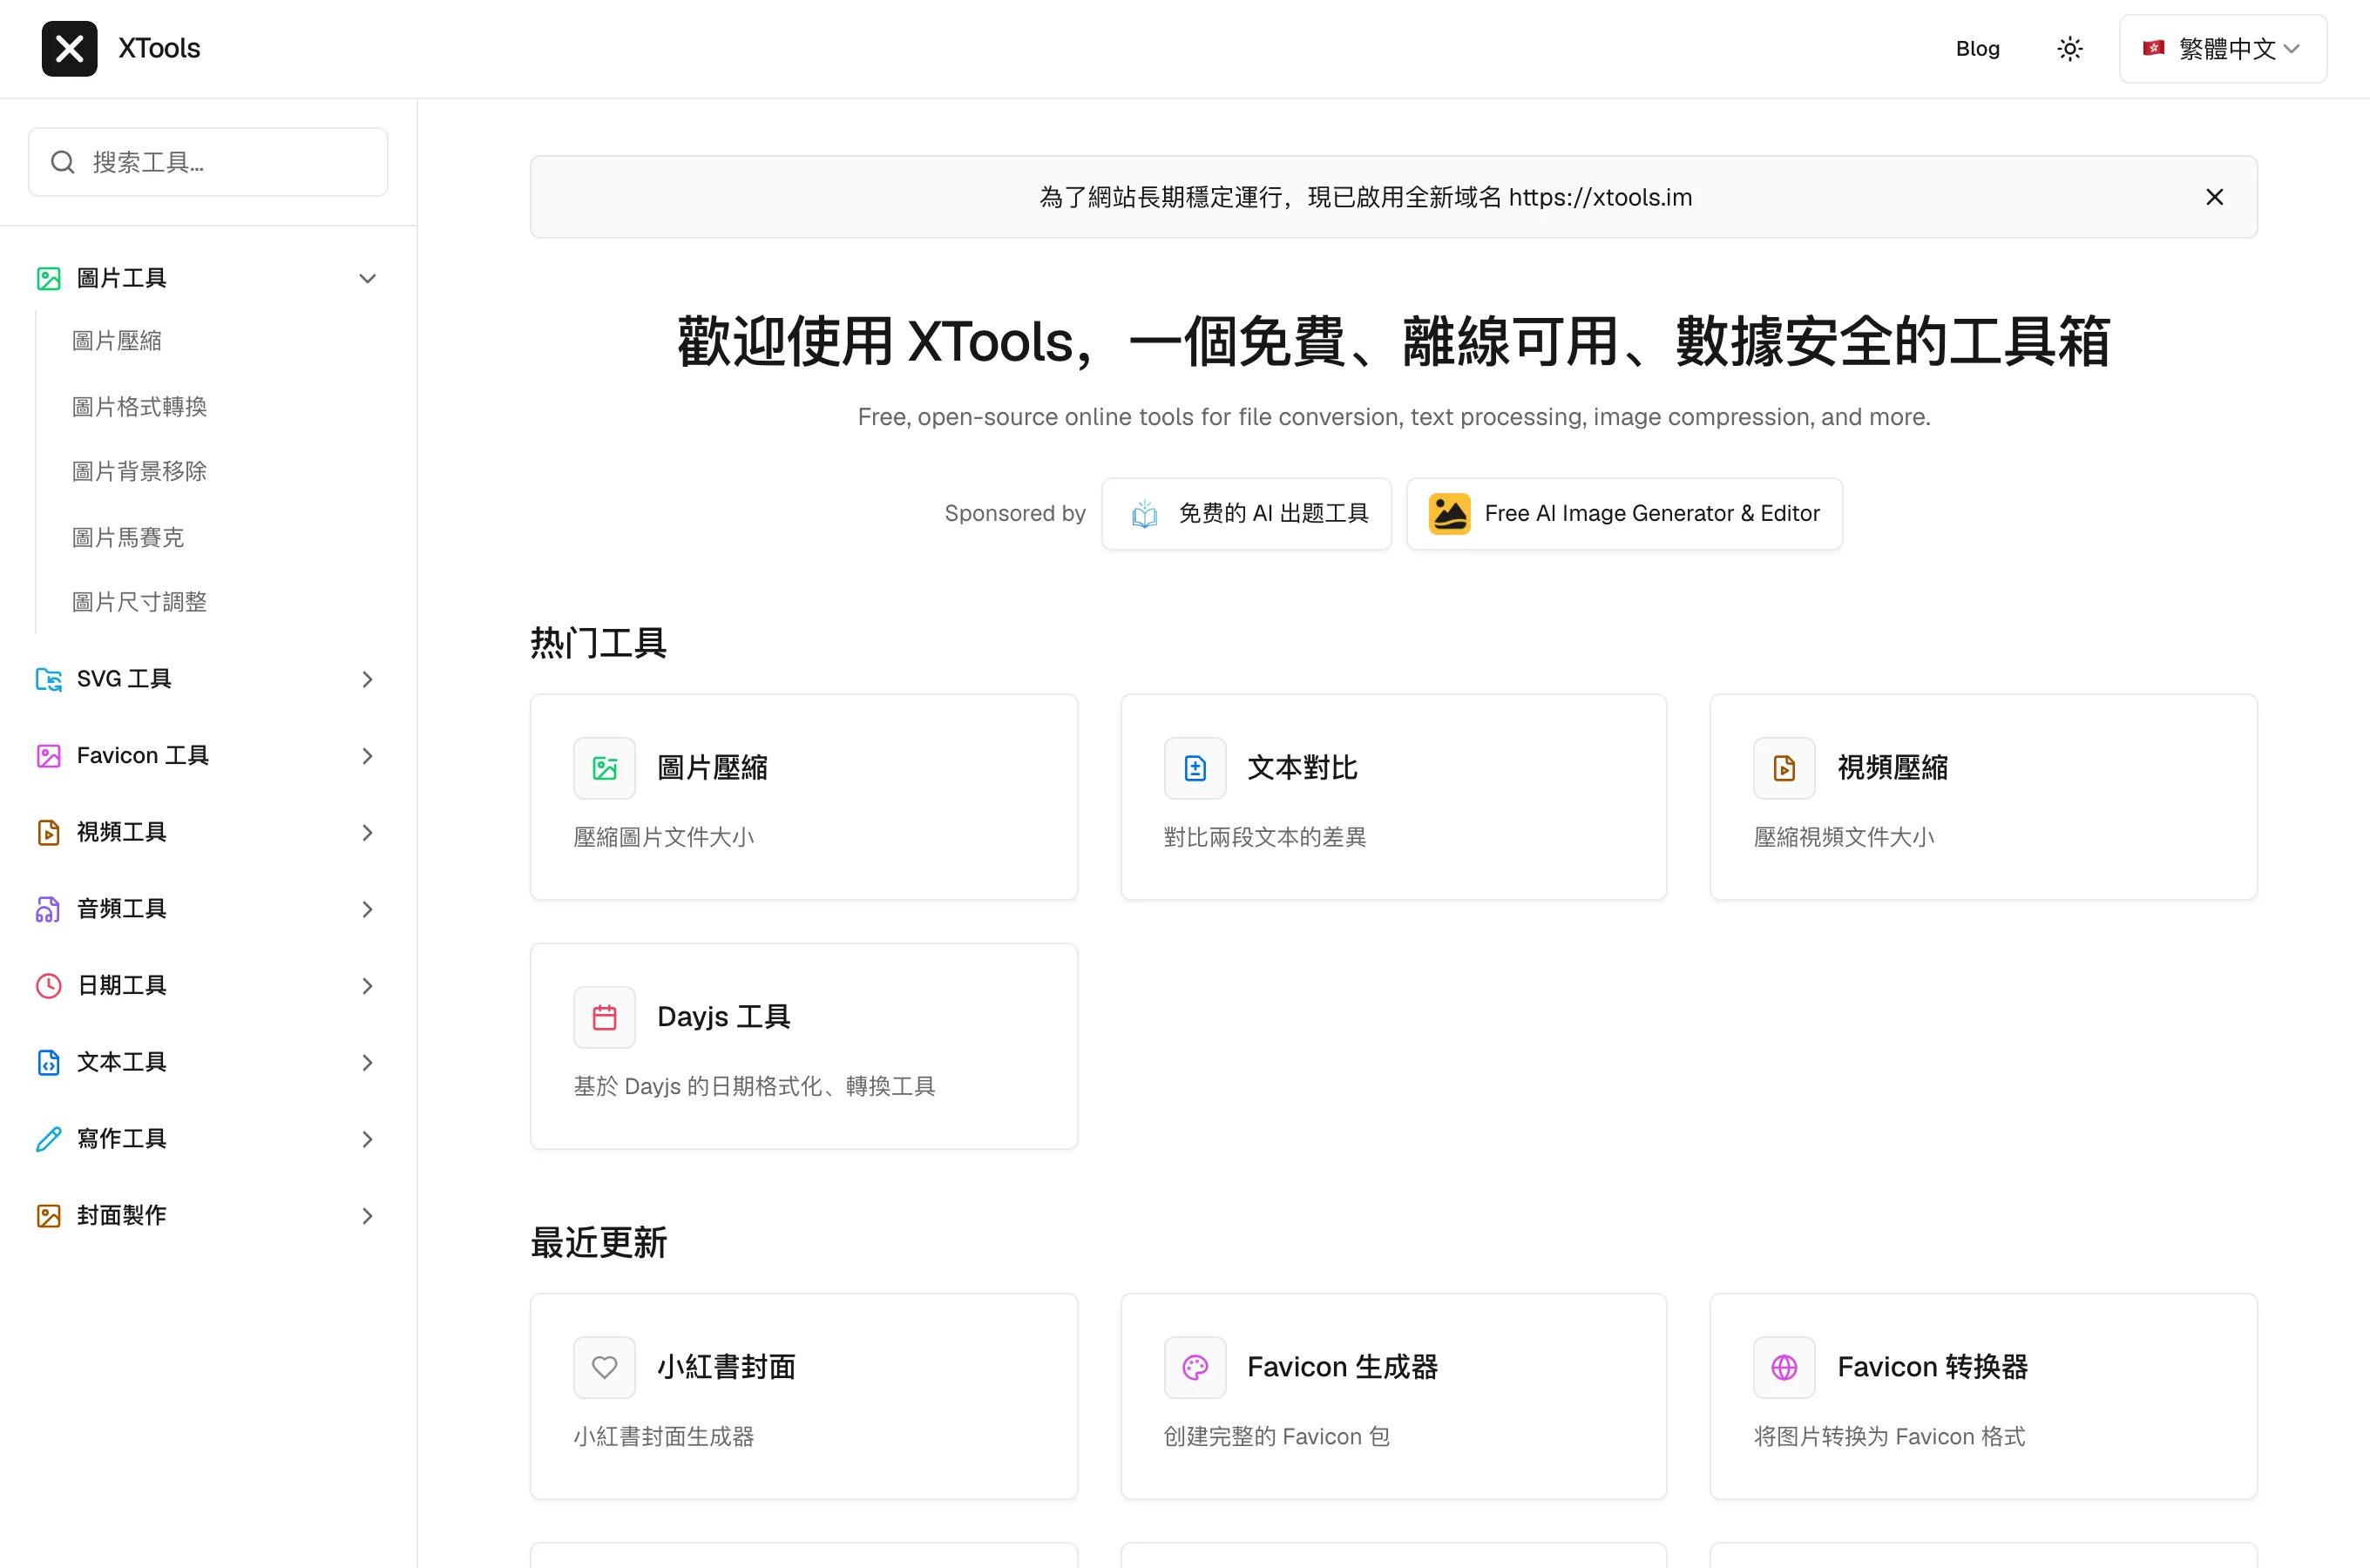Open 圖片壓縮 in the sidebar

[x=117, y=341]
